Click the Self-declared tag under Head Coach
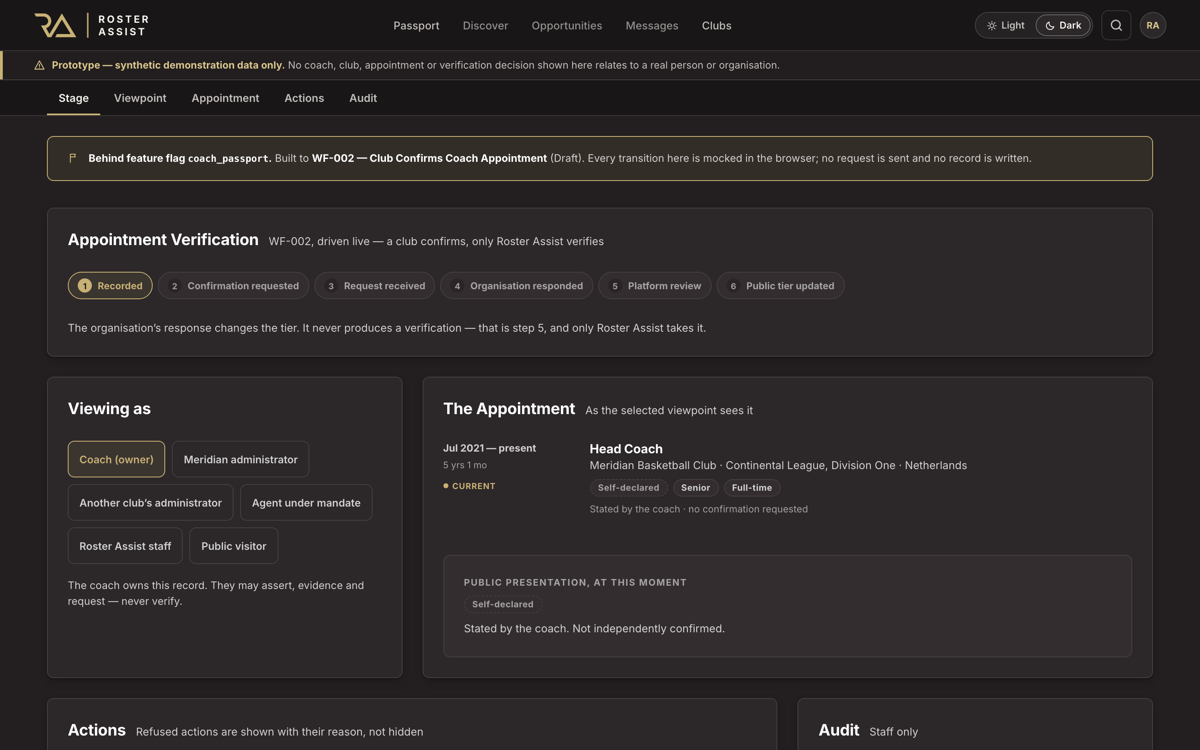 pos(628,488)
